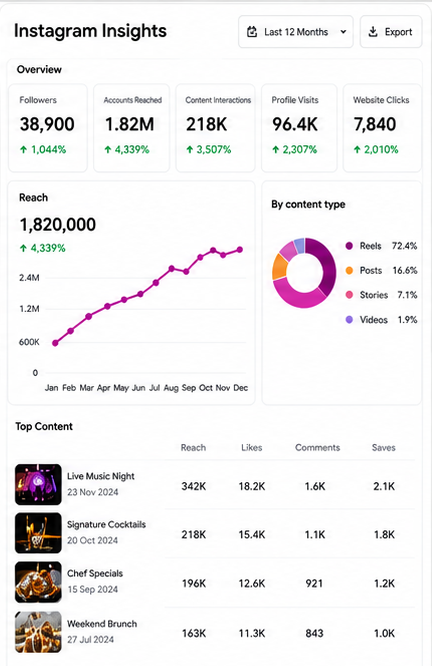Click the download icon on Export

[373, 32]
